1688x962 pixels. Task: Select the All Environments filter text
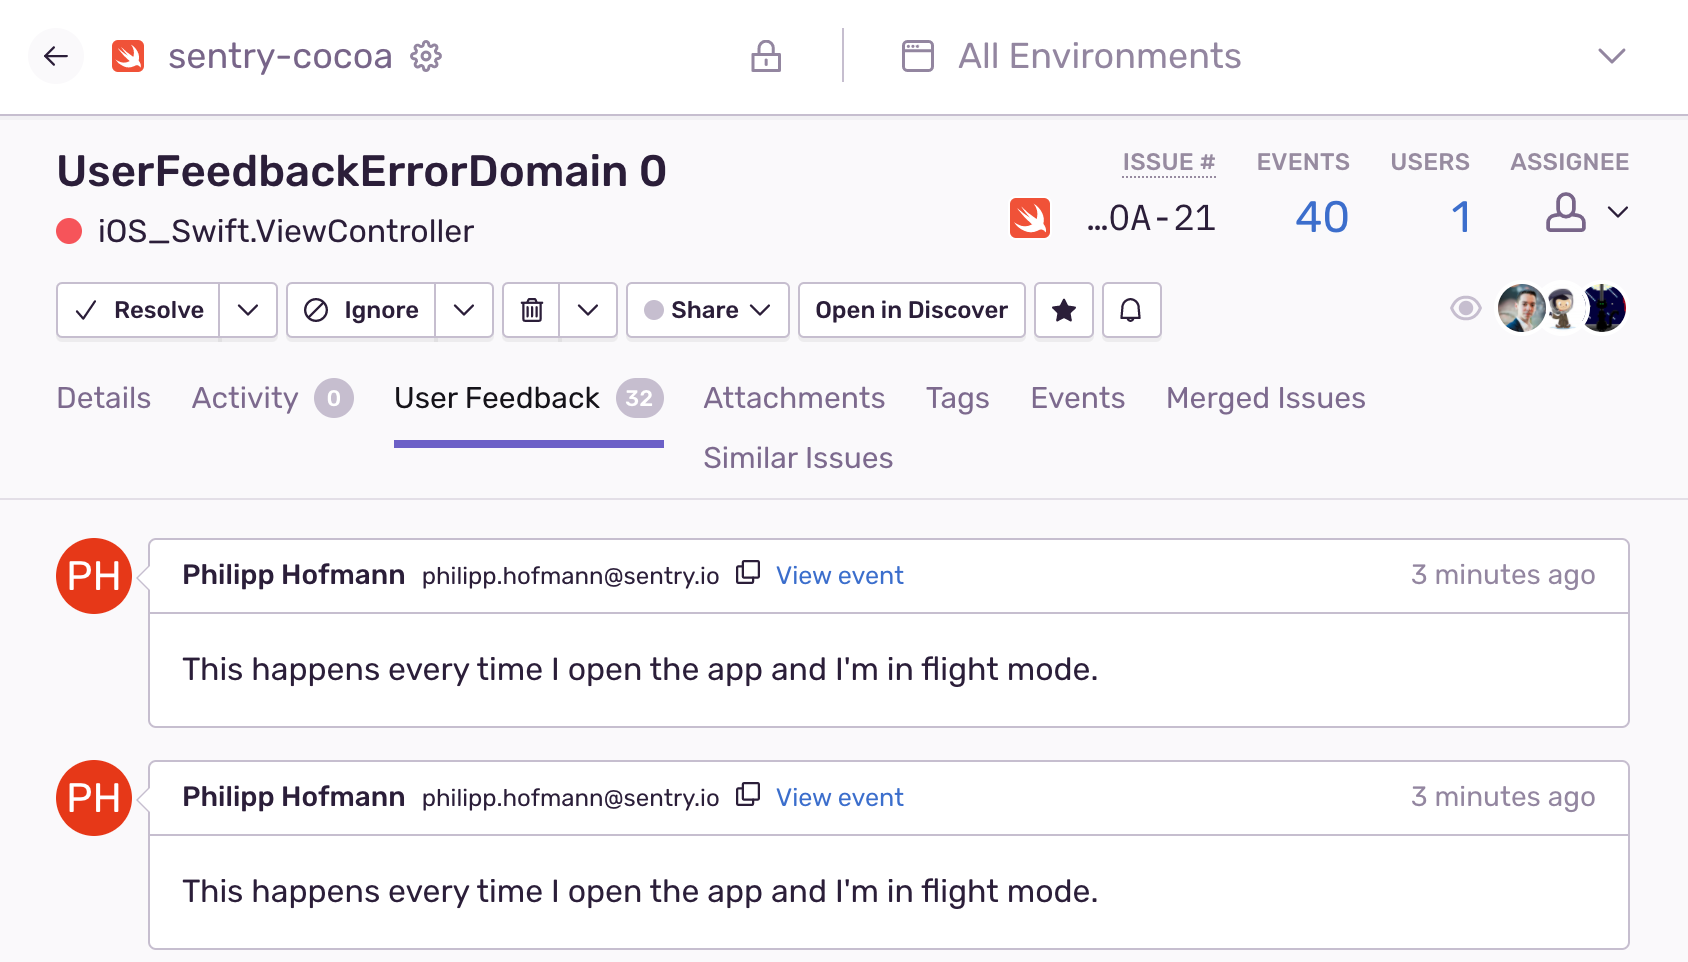(x=1099, y=56)
